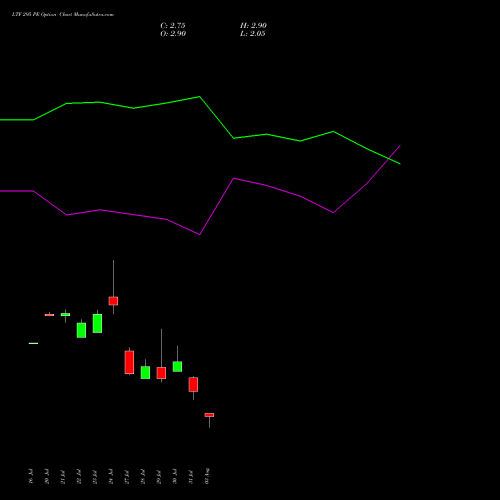Click the small green candle above 21 Jul
The height and width of the screenshot is (500, 500).
click(65, 315)
